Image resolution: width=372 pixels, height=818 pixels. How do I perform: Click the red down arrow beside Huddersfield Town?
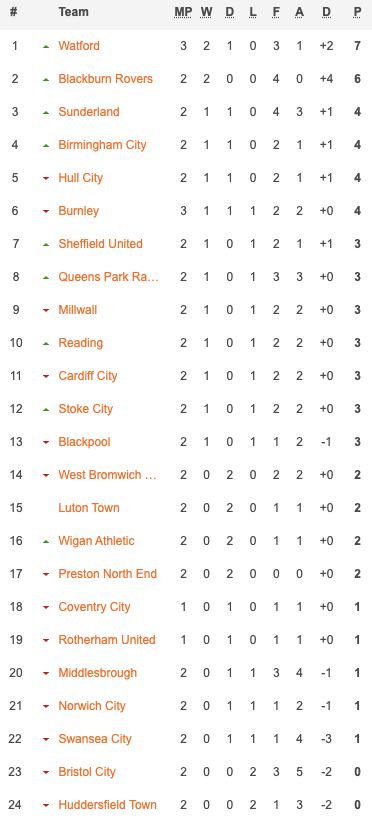(x=46, y=805)
